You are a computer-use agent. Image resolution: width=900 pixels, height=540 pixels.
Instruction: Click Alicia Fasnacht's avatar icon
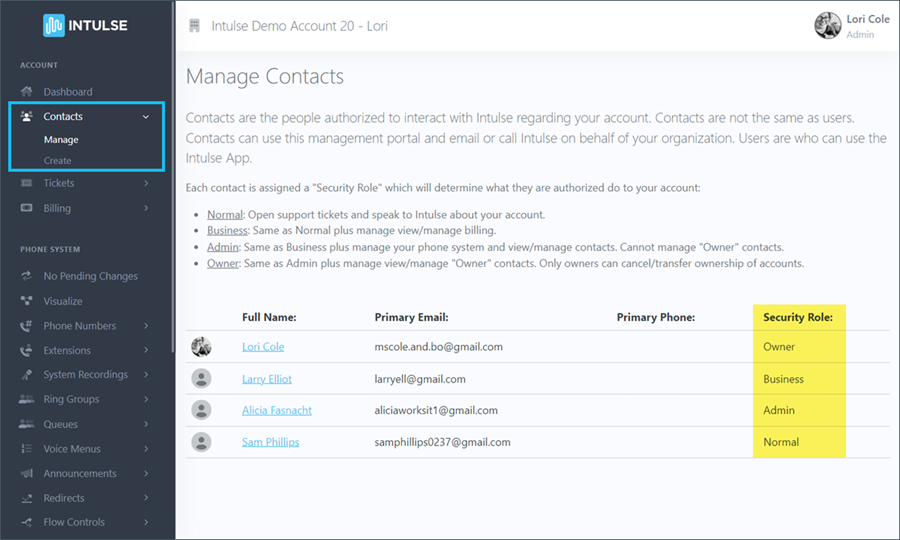click(x=201, y=410)
